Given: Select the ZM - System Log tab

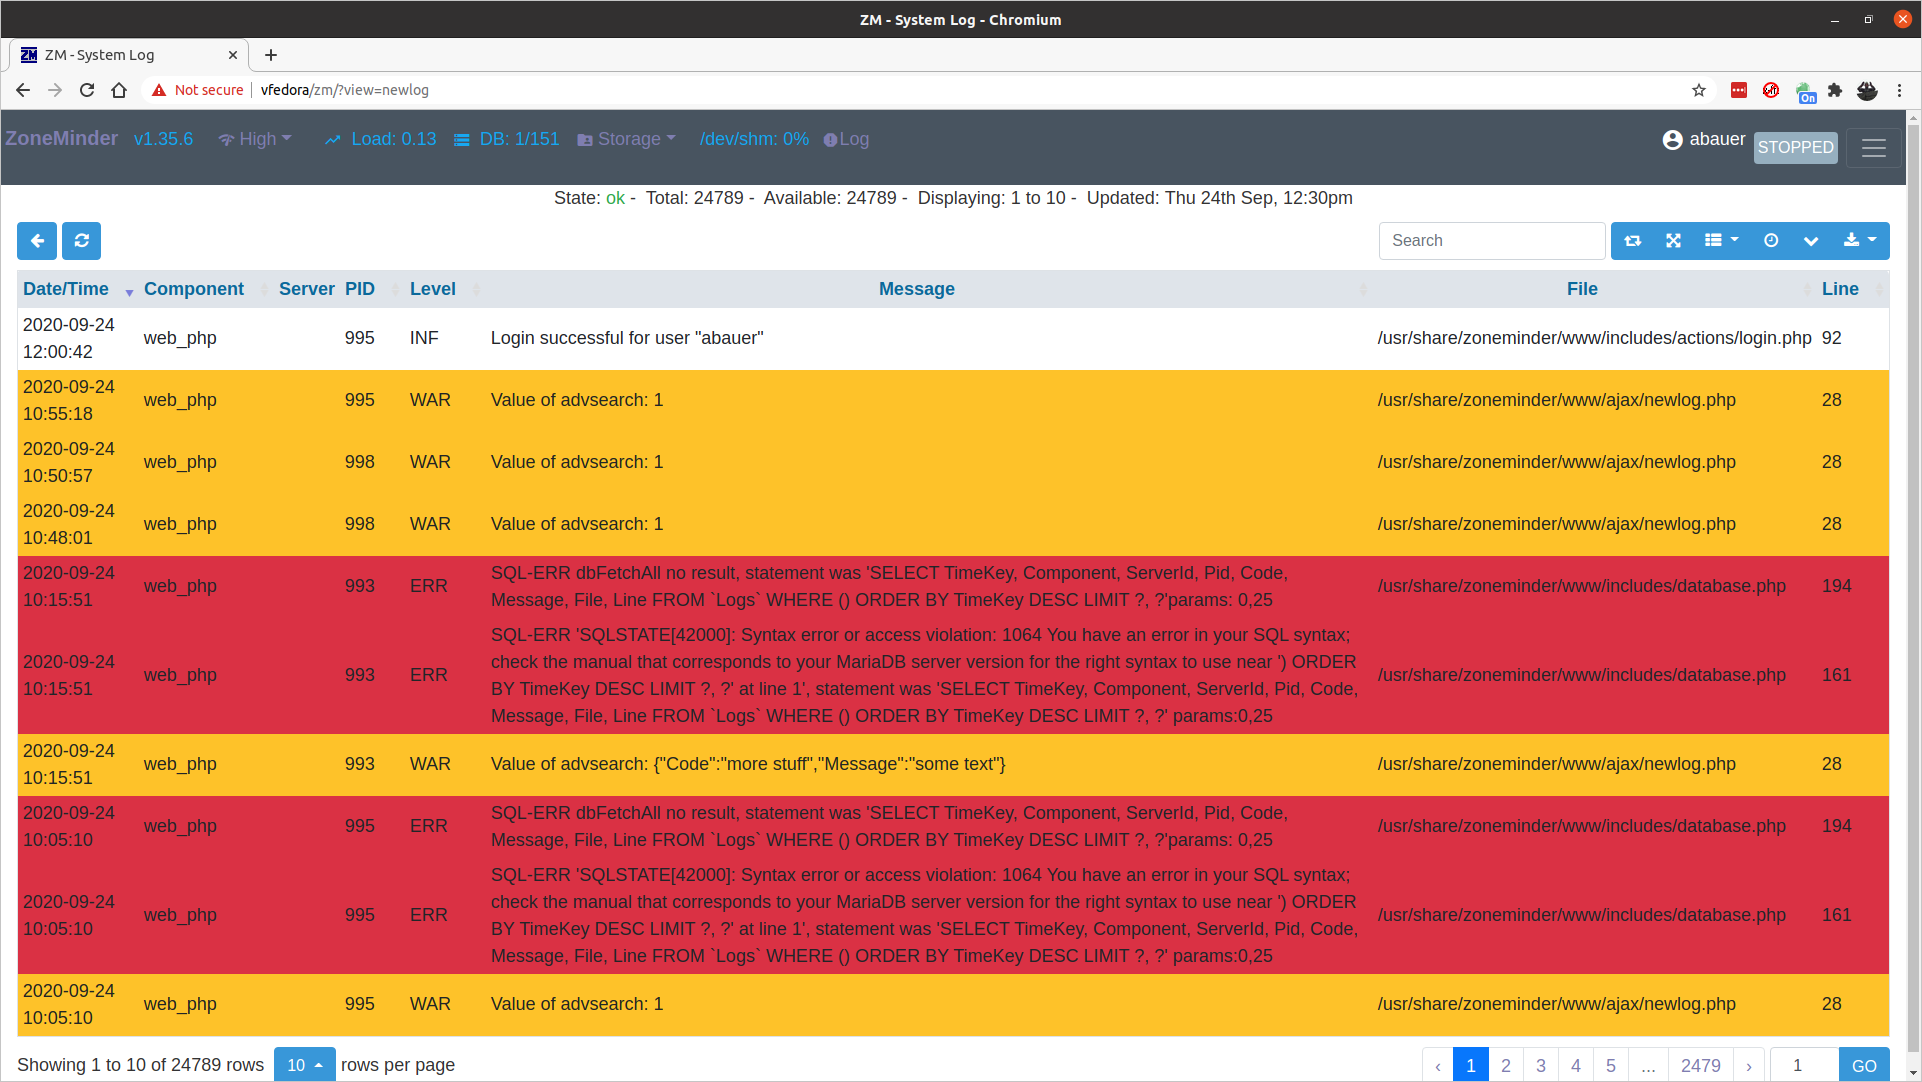Looking at the screenshot, I should tap(129, 55).
